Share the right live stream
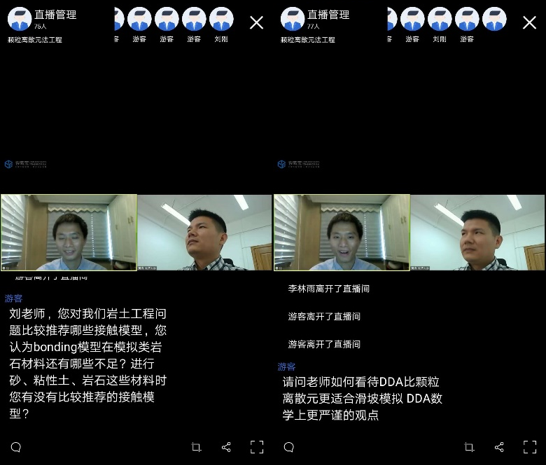 499,447
